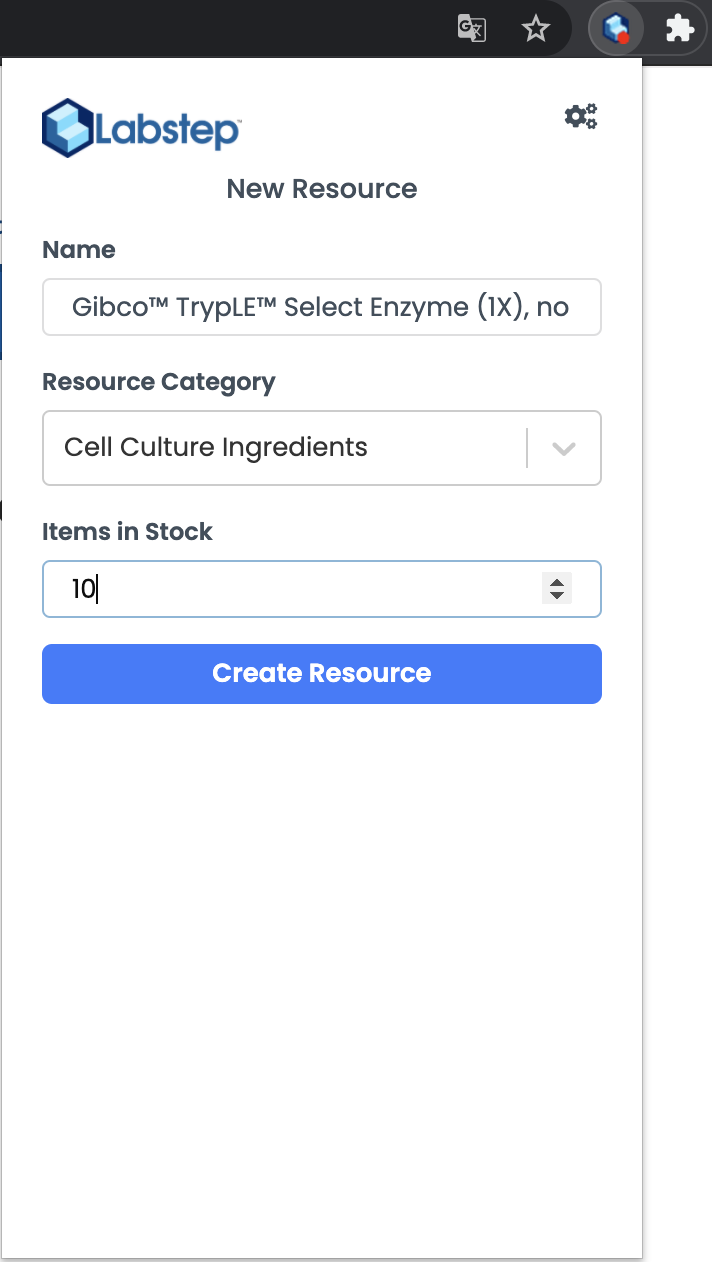
Task: Click the Name field label
Action: tap(78, 250)
